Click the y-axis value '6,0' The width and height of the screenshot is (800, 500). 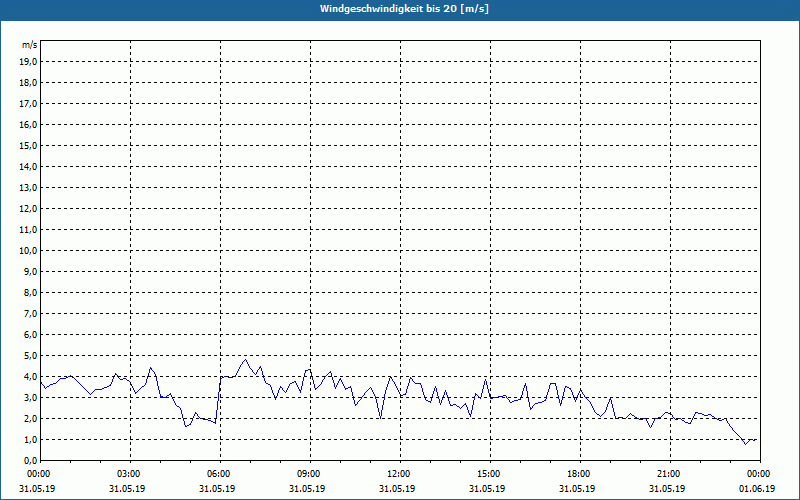point(30,335)
